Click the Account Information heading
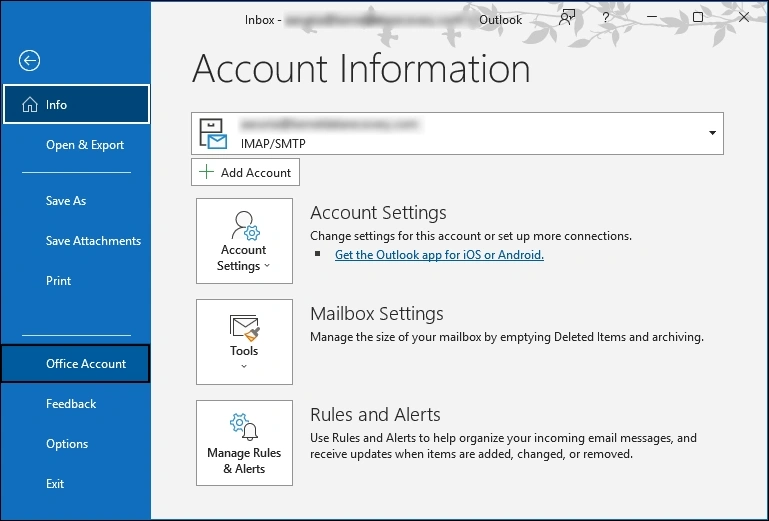 click(x=361, y=68)
